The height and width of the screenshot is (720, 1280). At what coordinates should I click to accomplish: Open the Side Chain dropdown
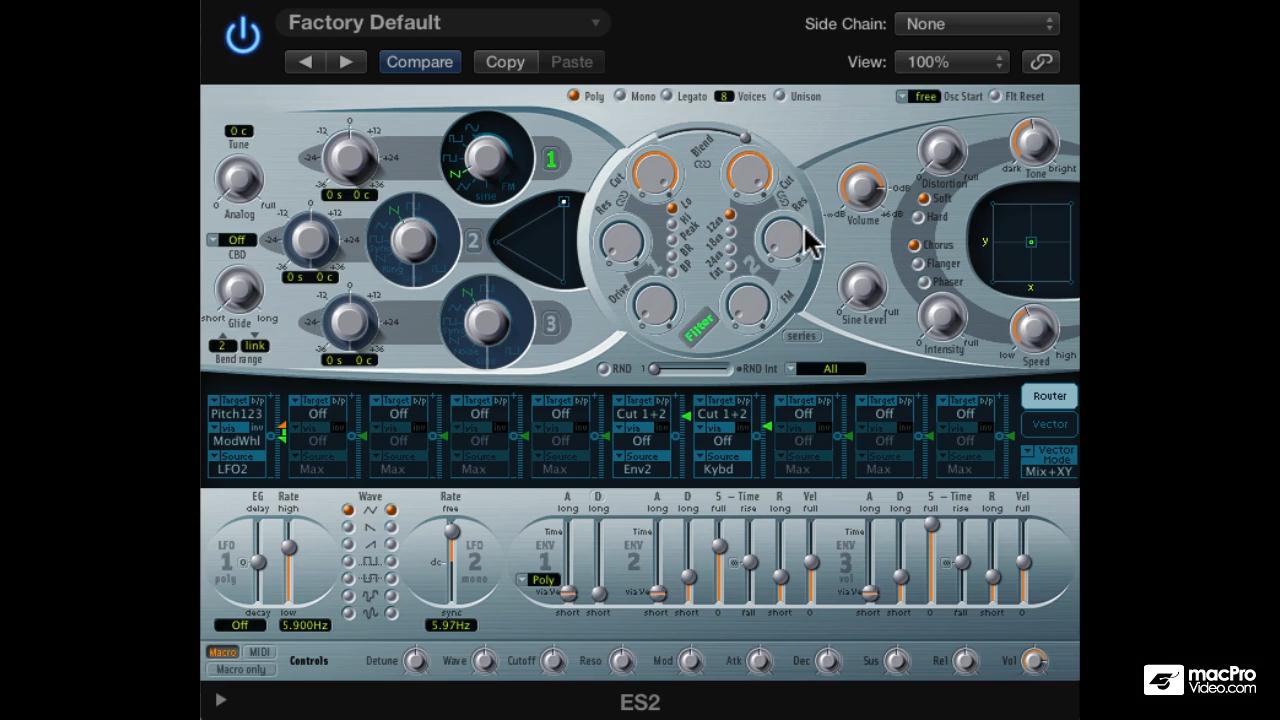[x=977, y=24]
